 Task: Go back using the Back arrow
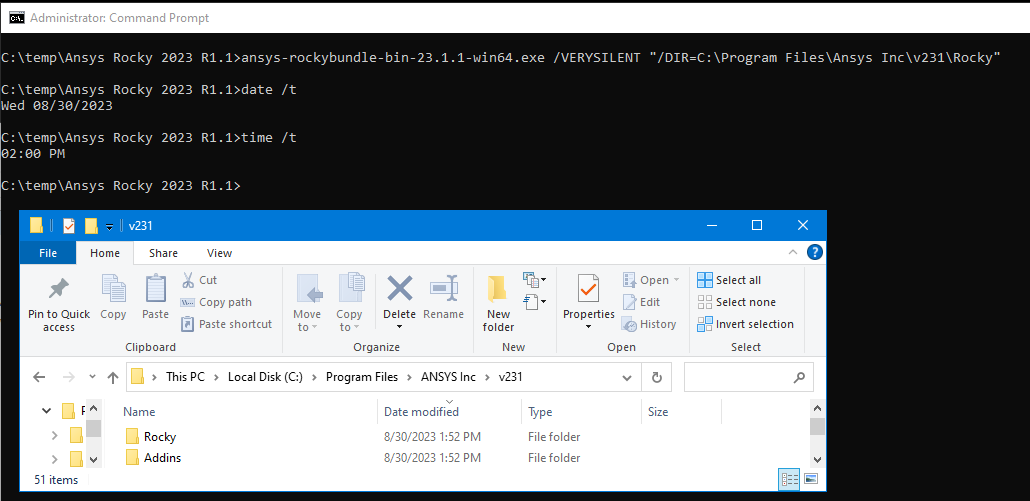tap(39, 377)
